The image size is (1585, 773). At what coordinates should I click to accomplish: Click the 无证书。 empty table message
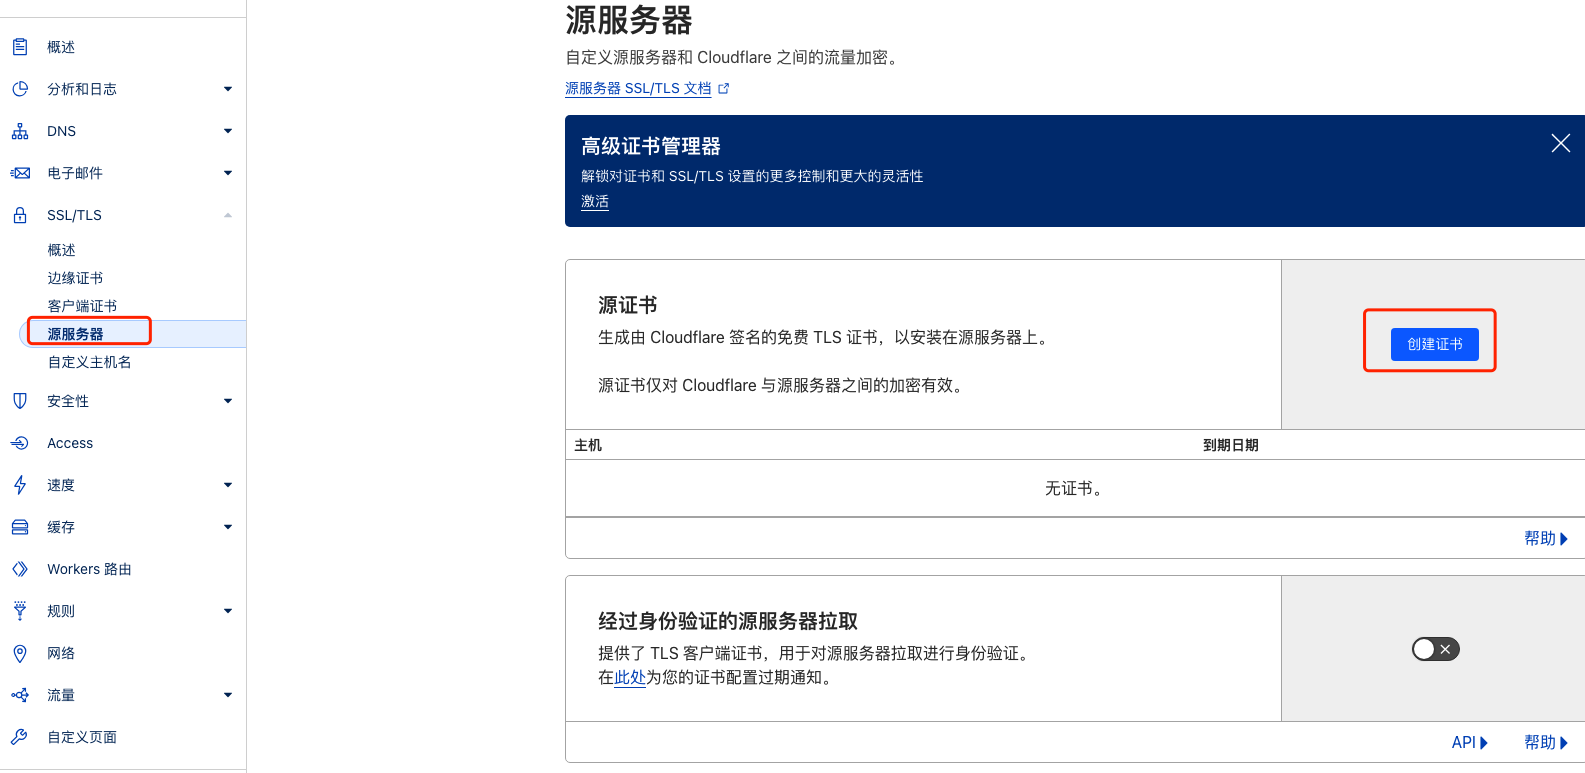(x=1073, y=488)
